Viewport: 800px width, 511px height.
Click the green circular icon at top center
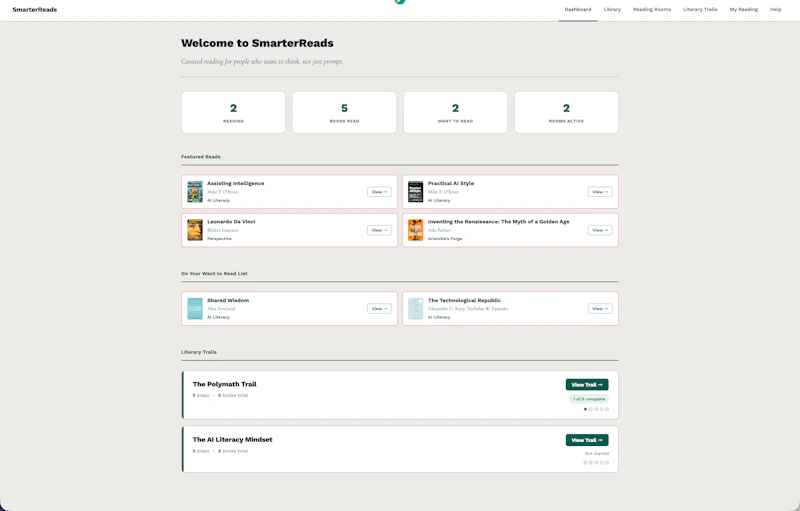(400, 2)
